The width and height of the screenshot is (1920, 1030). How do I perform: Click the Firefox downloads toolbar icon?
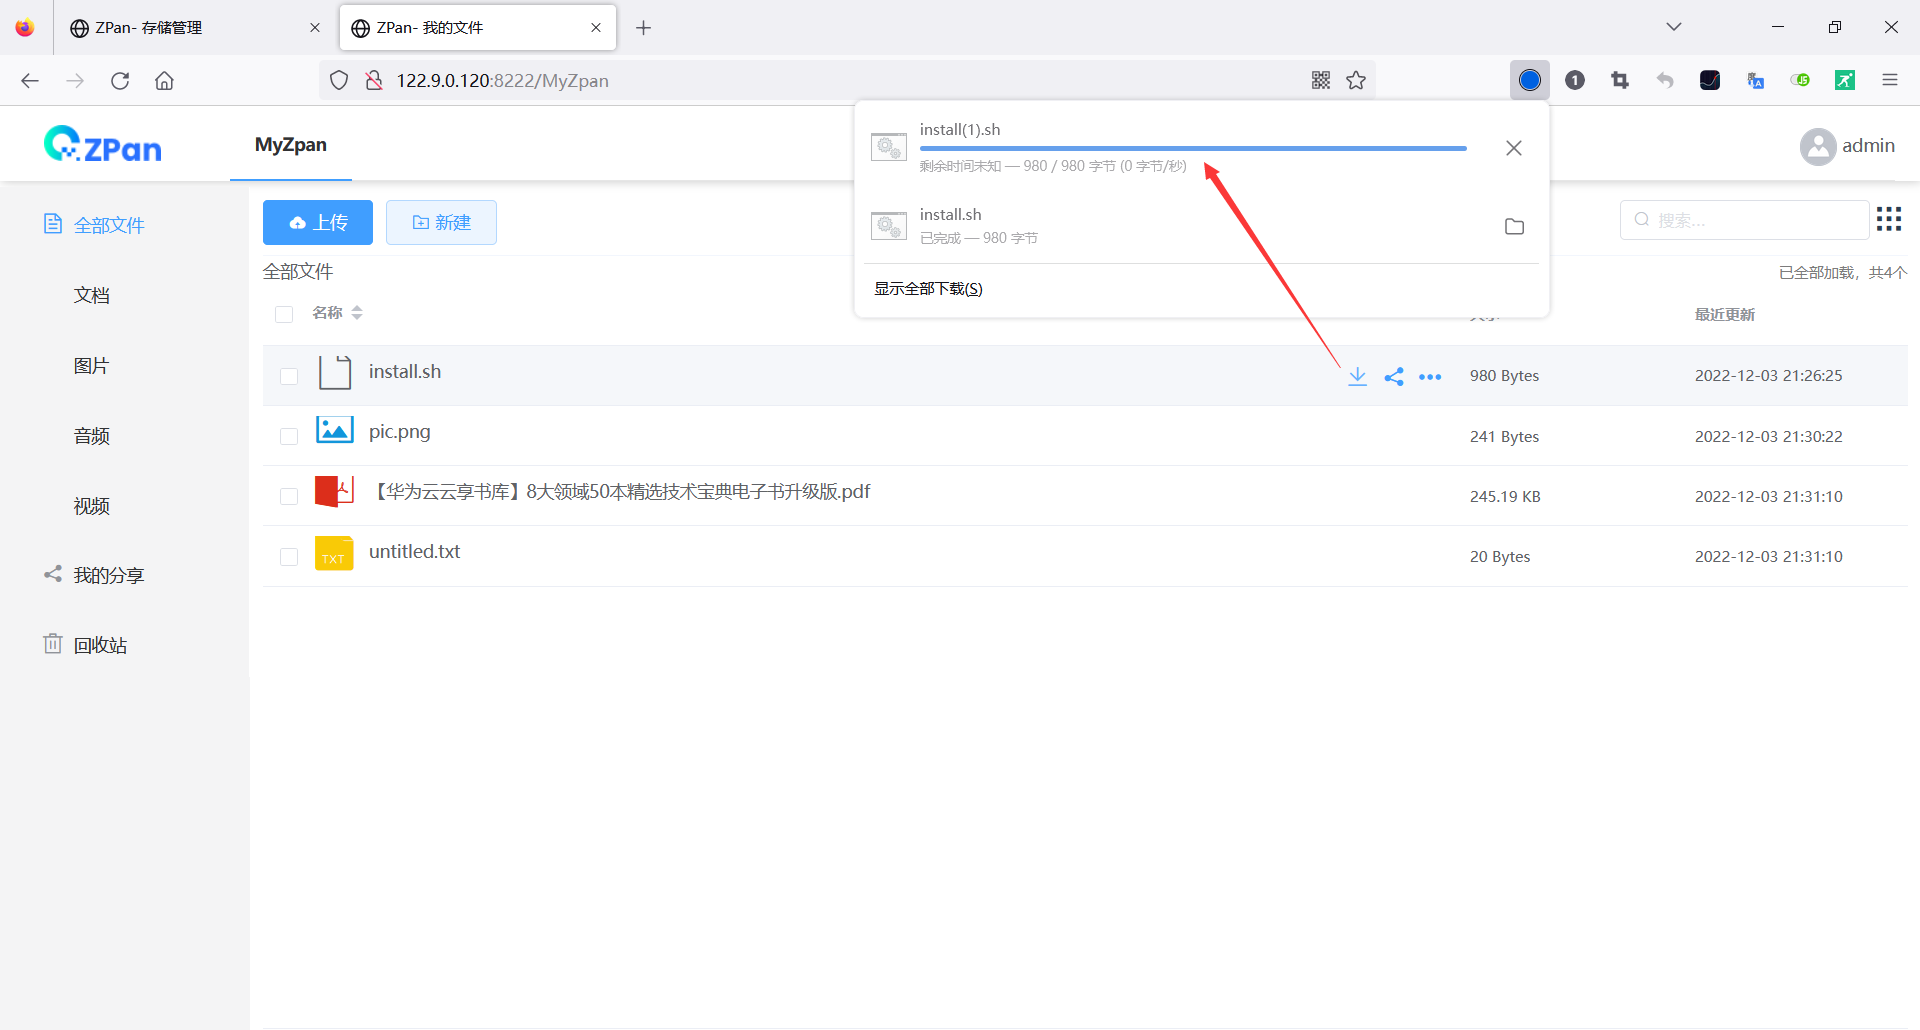(1530, 80)
